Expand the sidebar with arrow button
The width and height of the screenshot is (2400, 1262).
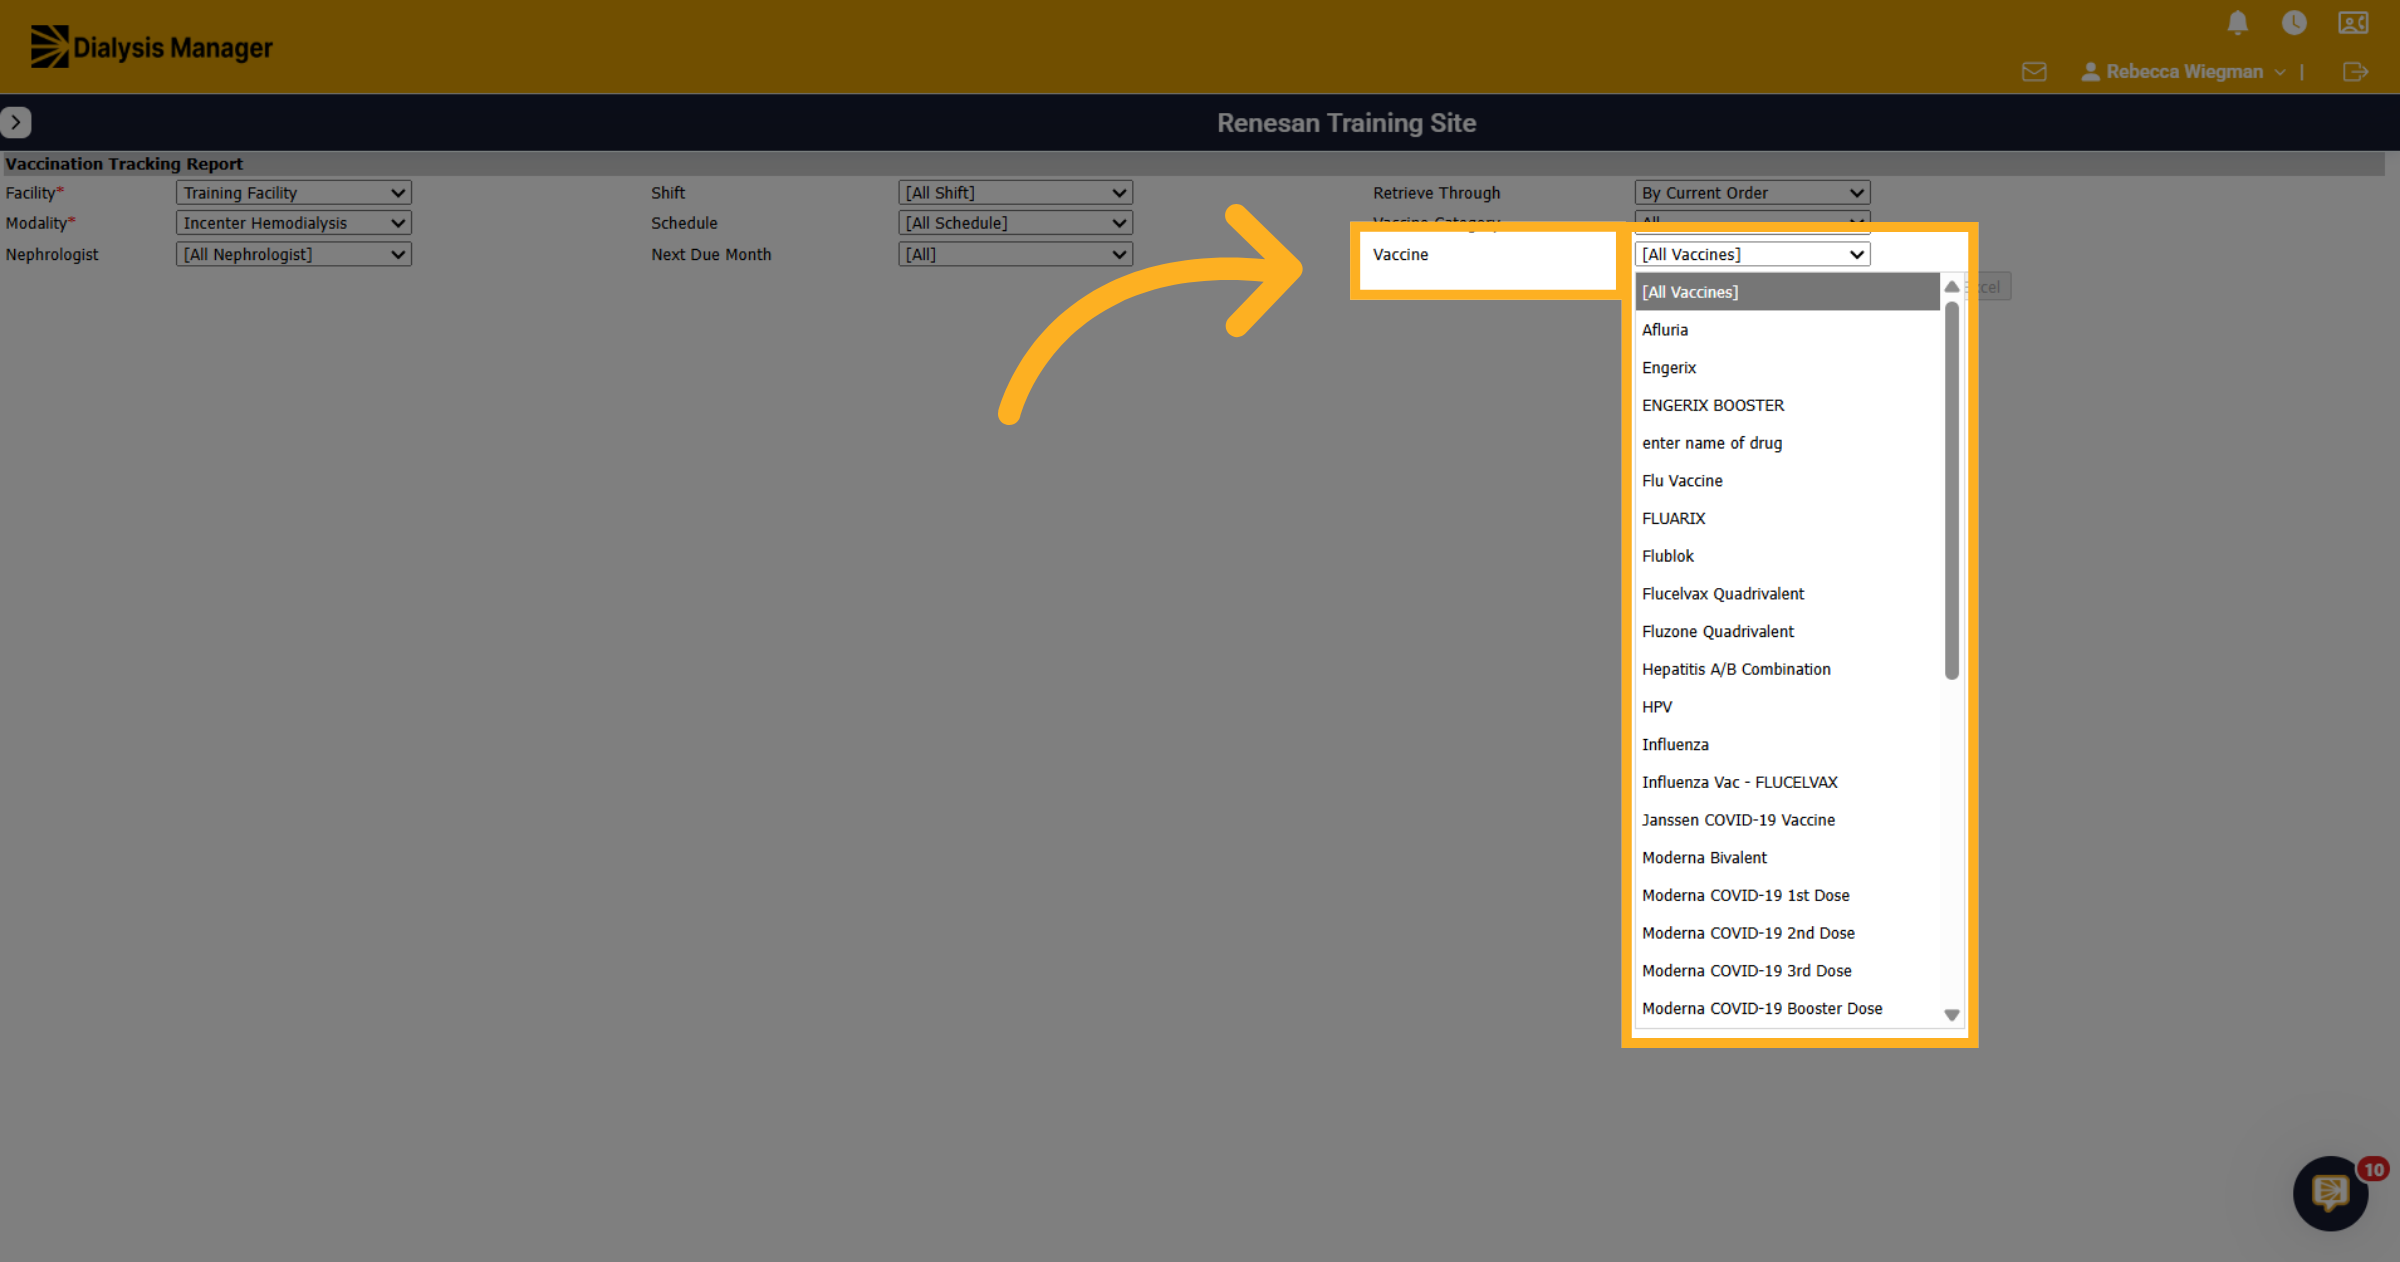[x=16, y=122]
